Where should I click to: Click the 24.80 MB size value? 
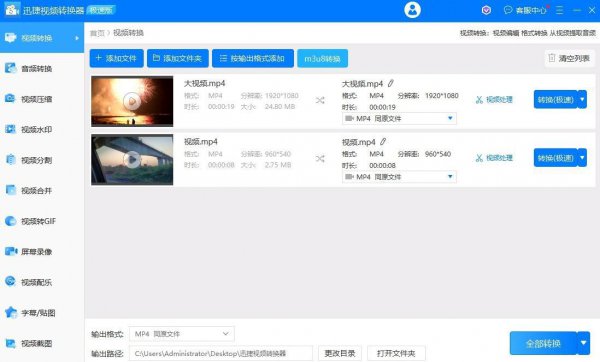point(280,106)
